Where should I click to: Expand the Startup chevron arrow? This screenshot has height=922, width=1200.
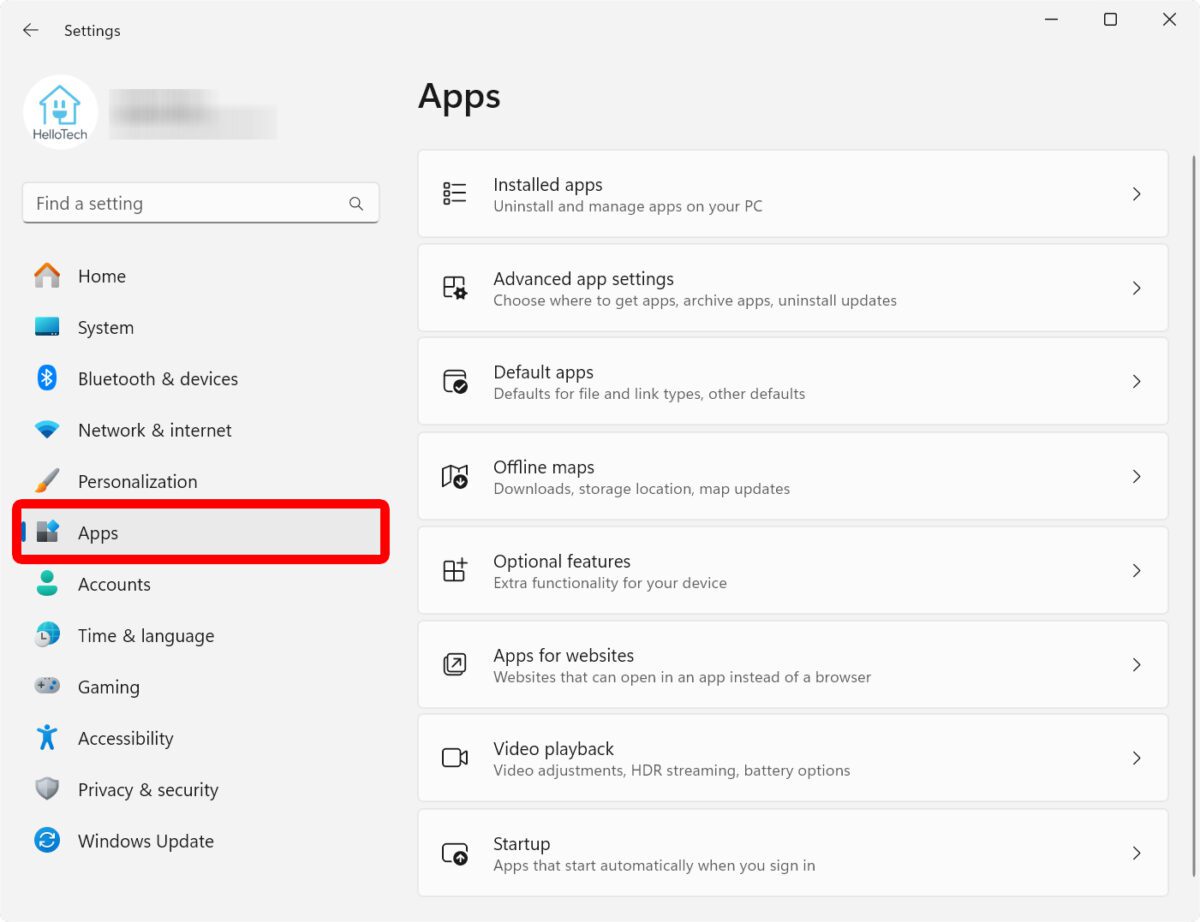coord(1136,853)
